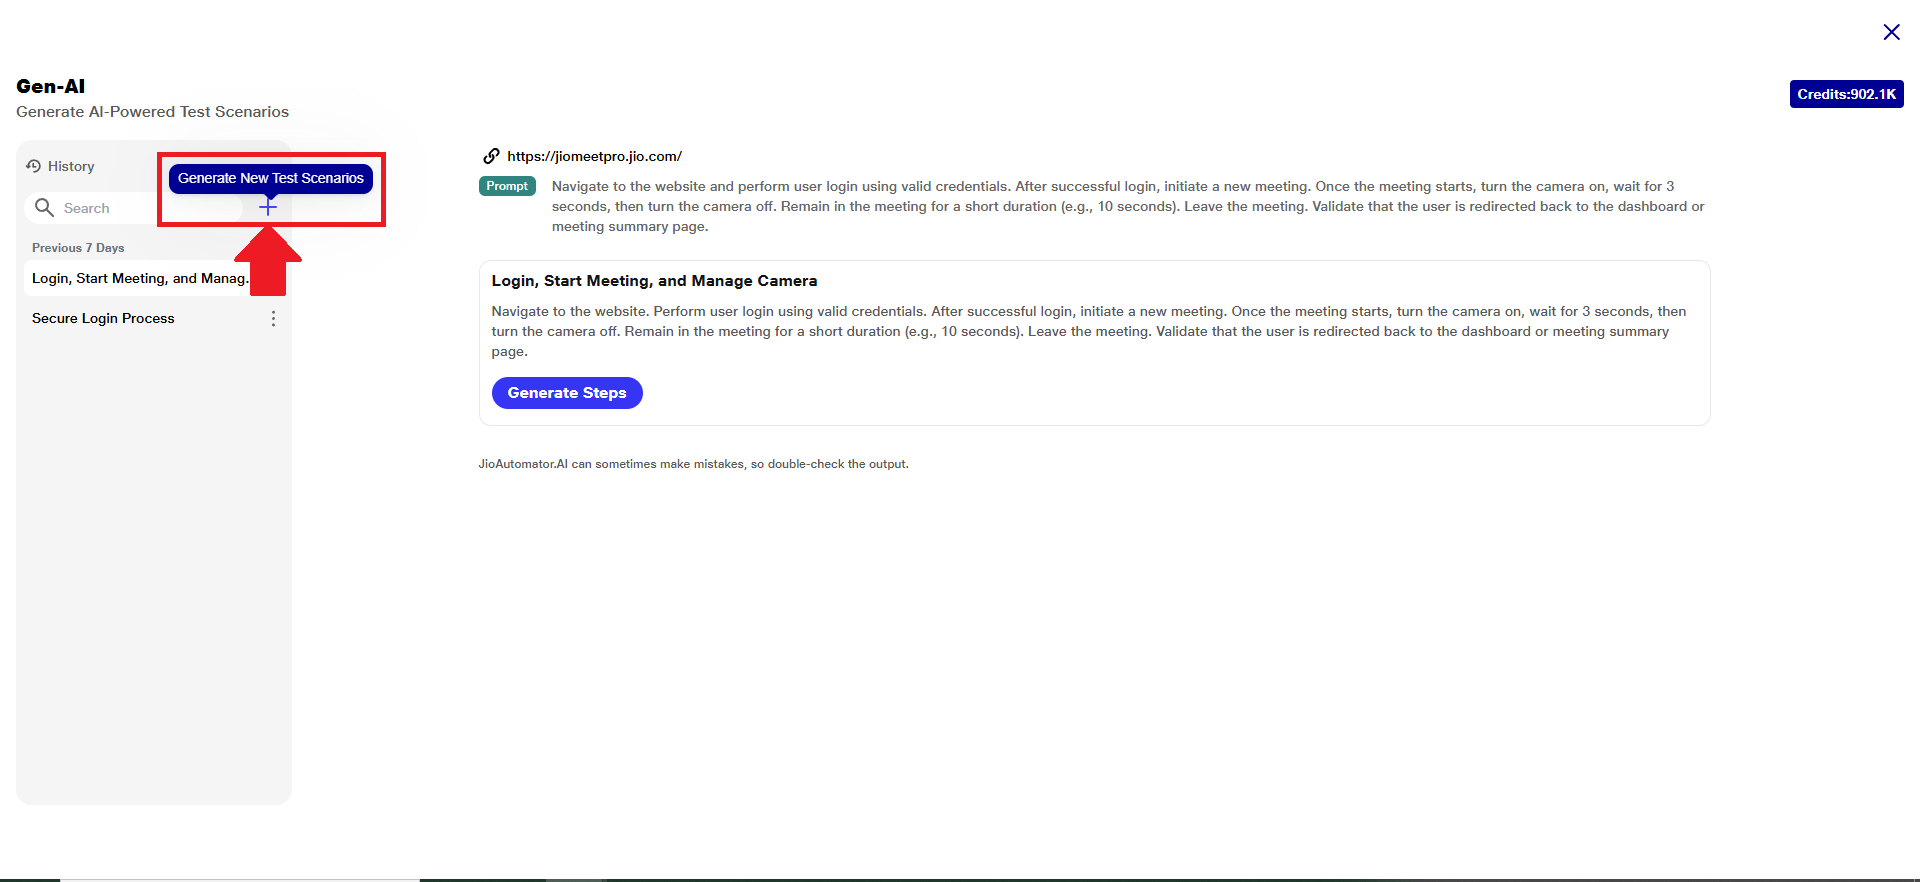Click the Generate New Test Scenarios tooltip
Viewport: 1920px width, 882px height.
(x=270, y=178)
